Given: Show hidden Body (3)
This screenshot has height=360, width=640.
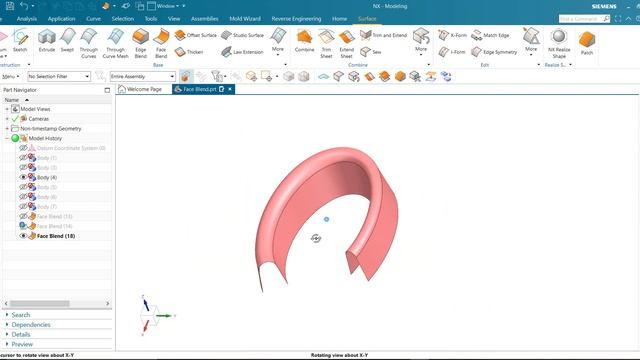Looking at the screenshot, I should point(23,168).
